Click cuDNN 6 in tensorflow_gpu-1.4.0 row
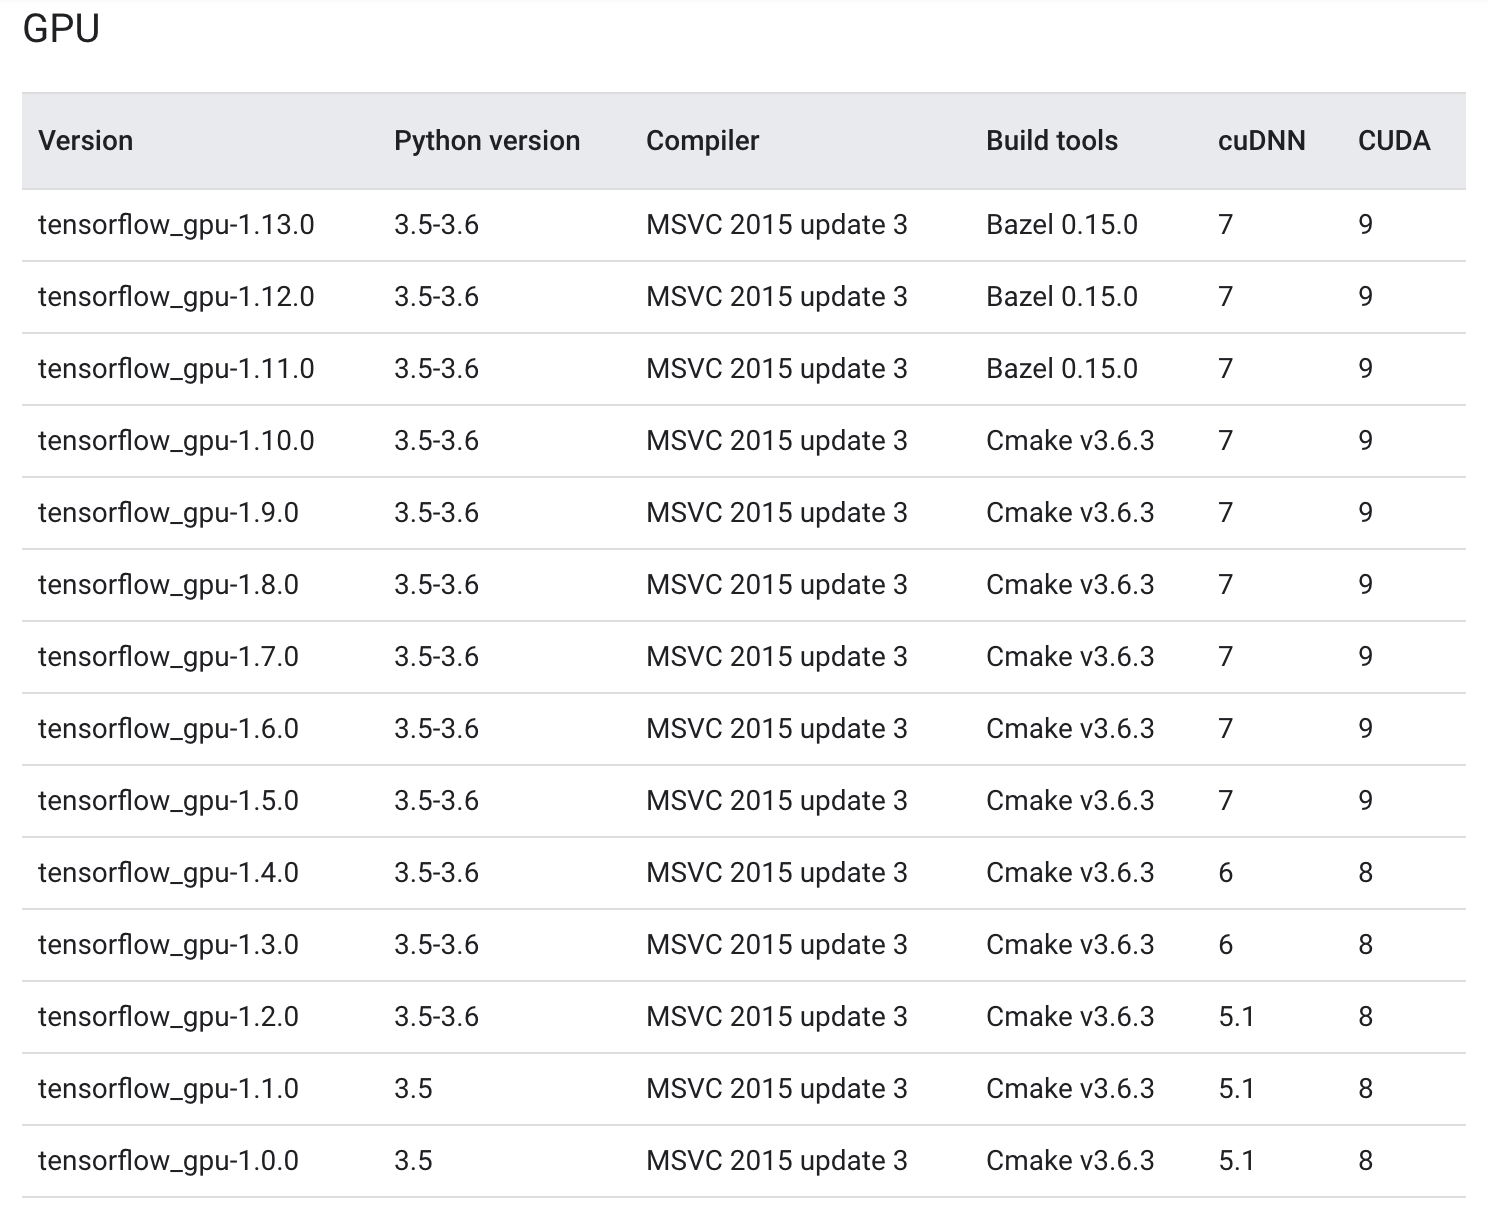 (x=1226, y=872)
